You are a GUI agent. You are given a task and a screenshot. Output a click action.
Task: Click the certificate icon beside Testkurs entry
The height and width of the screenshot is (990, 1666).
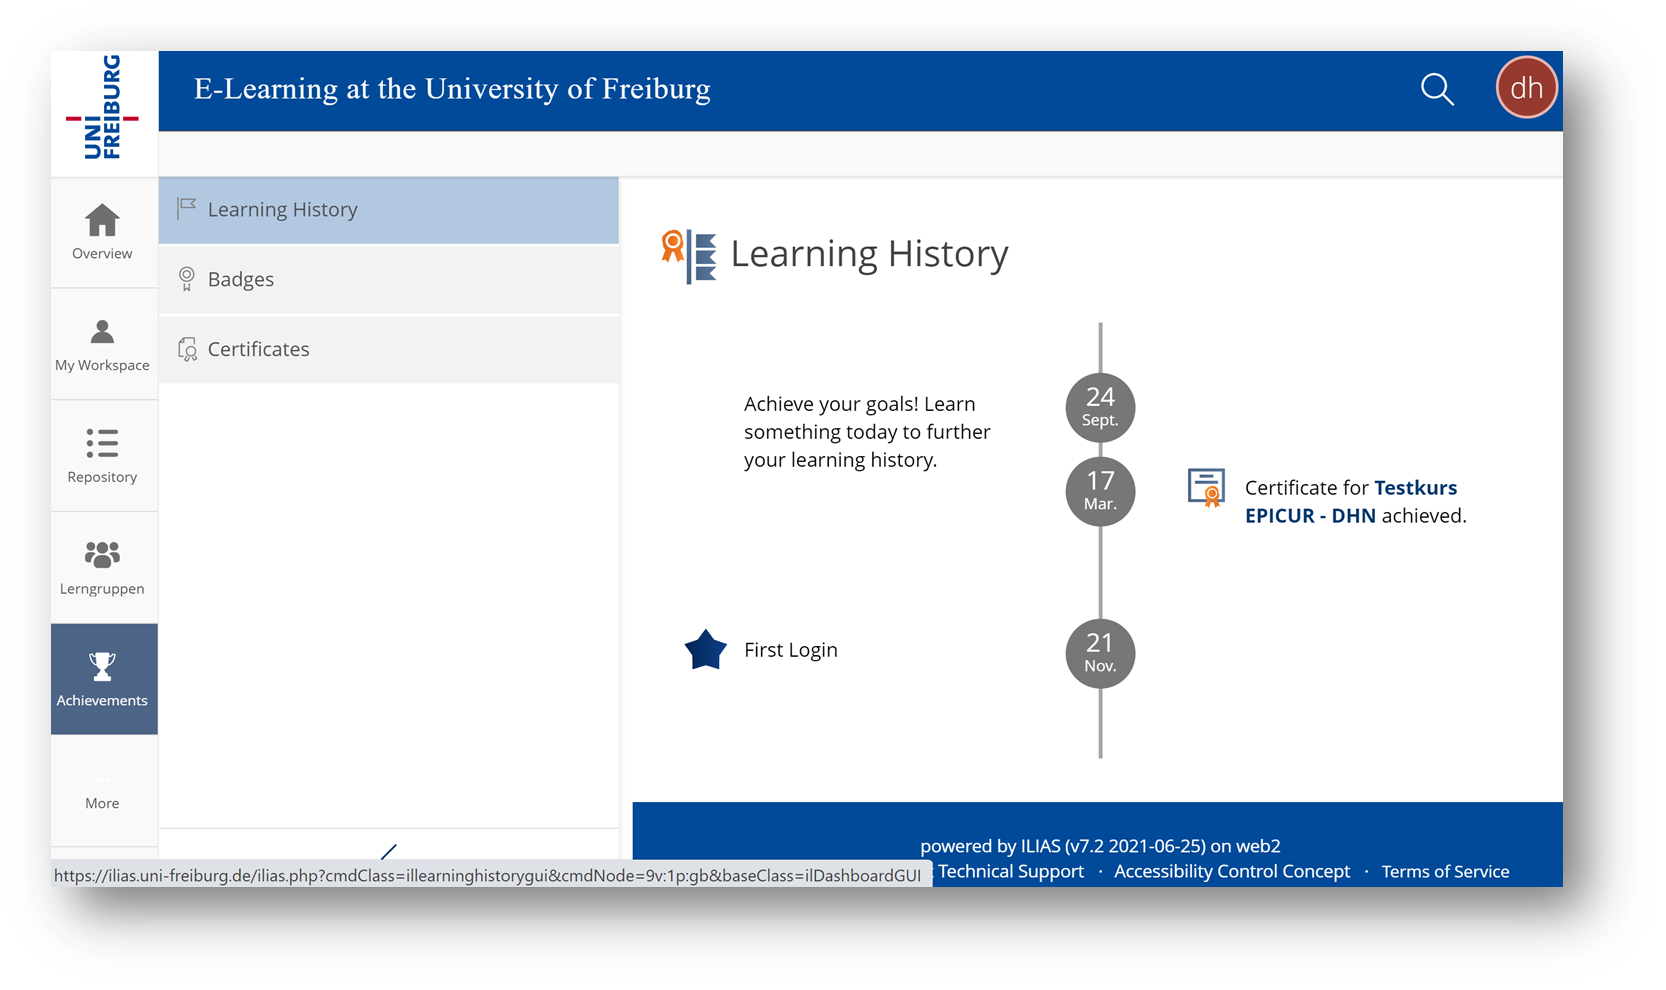click(1206, 488)
